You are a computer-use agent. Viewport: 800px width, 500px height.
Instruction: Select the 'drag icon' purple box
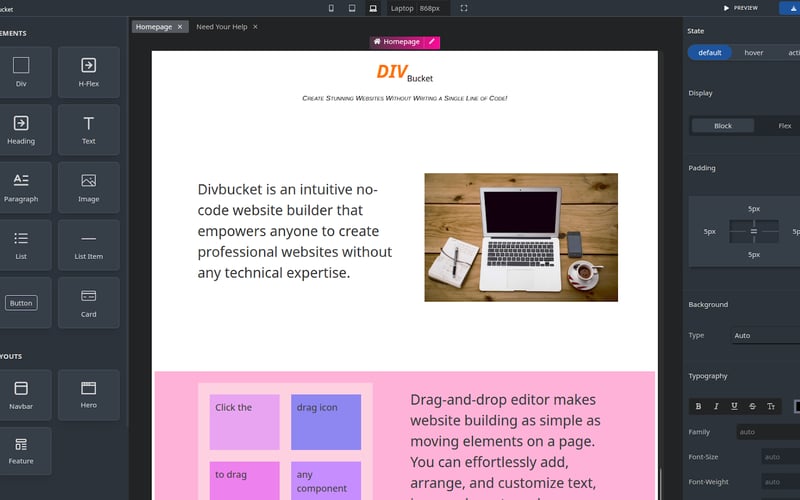[326, 422]
